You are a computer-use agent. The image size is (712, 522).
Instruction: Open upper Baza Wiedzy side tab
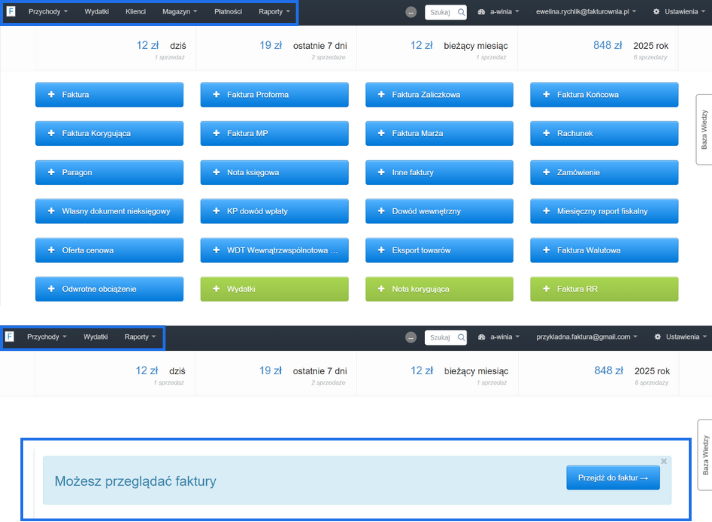pyautogui.click(x=704, y=129)
